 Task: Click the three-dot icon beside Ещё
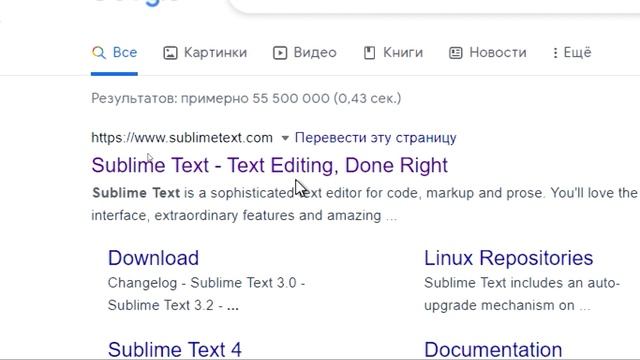pyautogui.click(x=555, y=53)
